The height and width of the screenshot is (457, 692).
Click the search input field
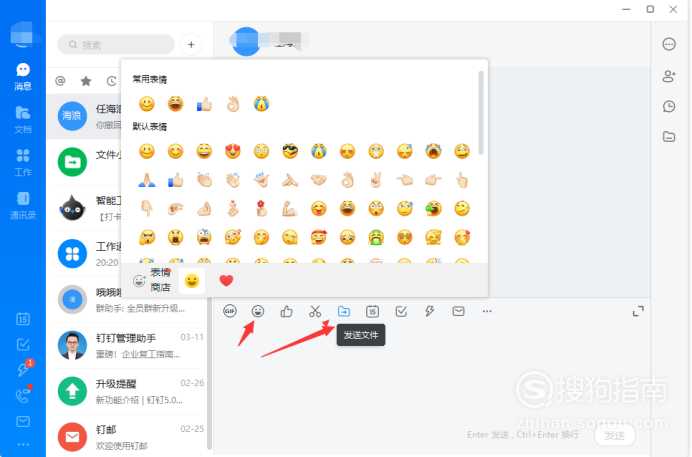point(116,45)
